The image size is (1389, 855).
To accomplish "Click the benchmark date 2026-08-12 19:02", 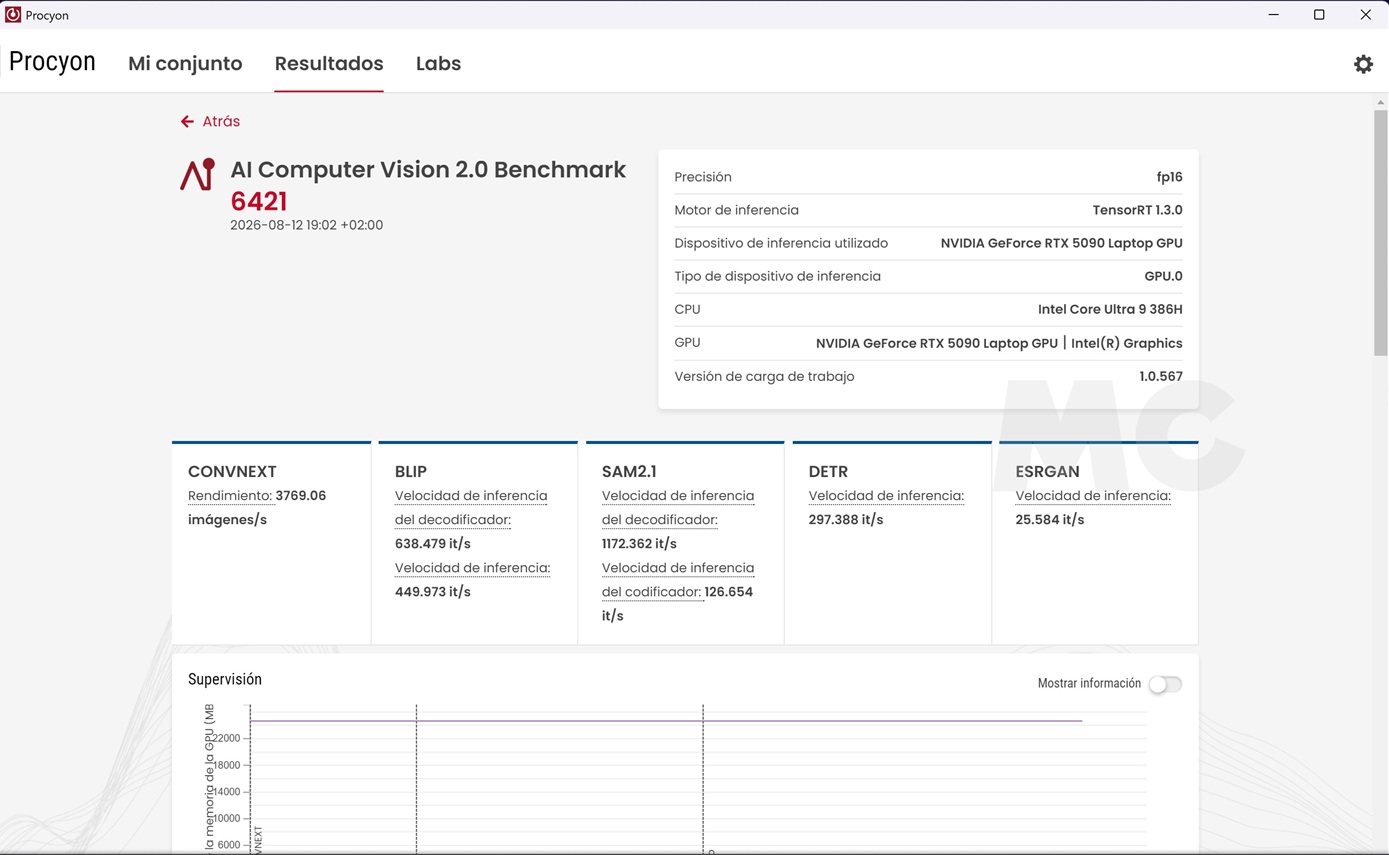I will coord(307,225).
